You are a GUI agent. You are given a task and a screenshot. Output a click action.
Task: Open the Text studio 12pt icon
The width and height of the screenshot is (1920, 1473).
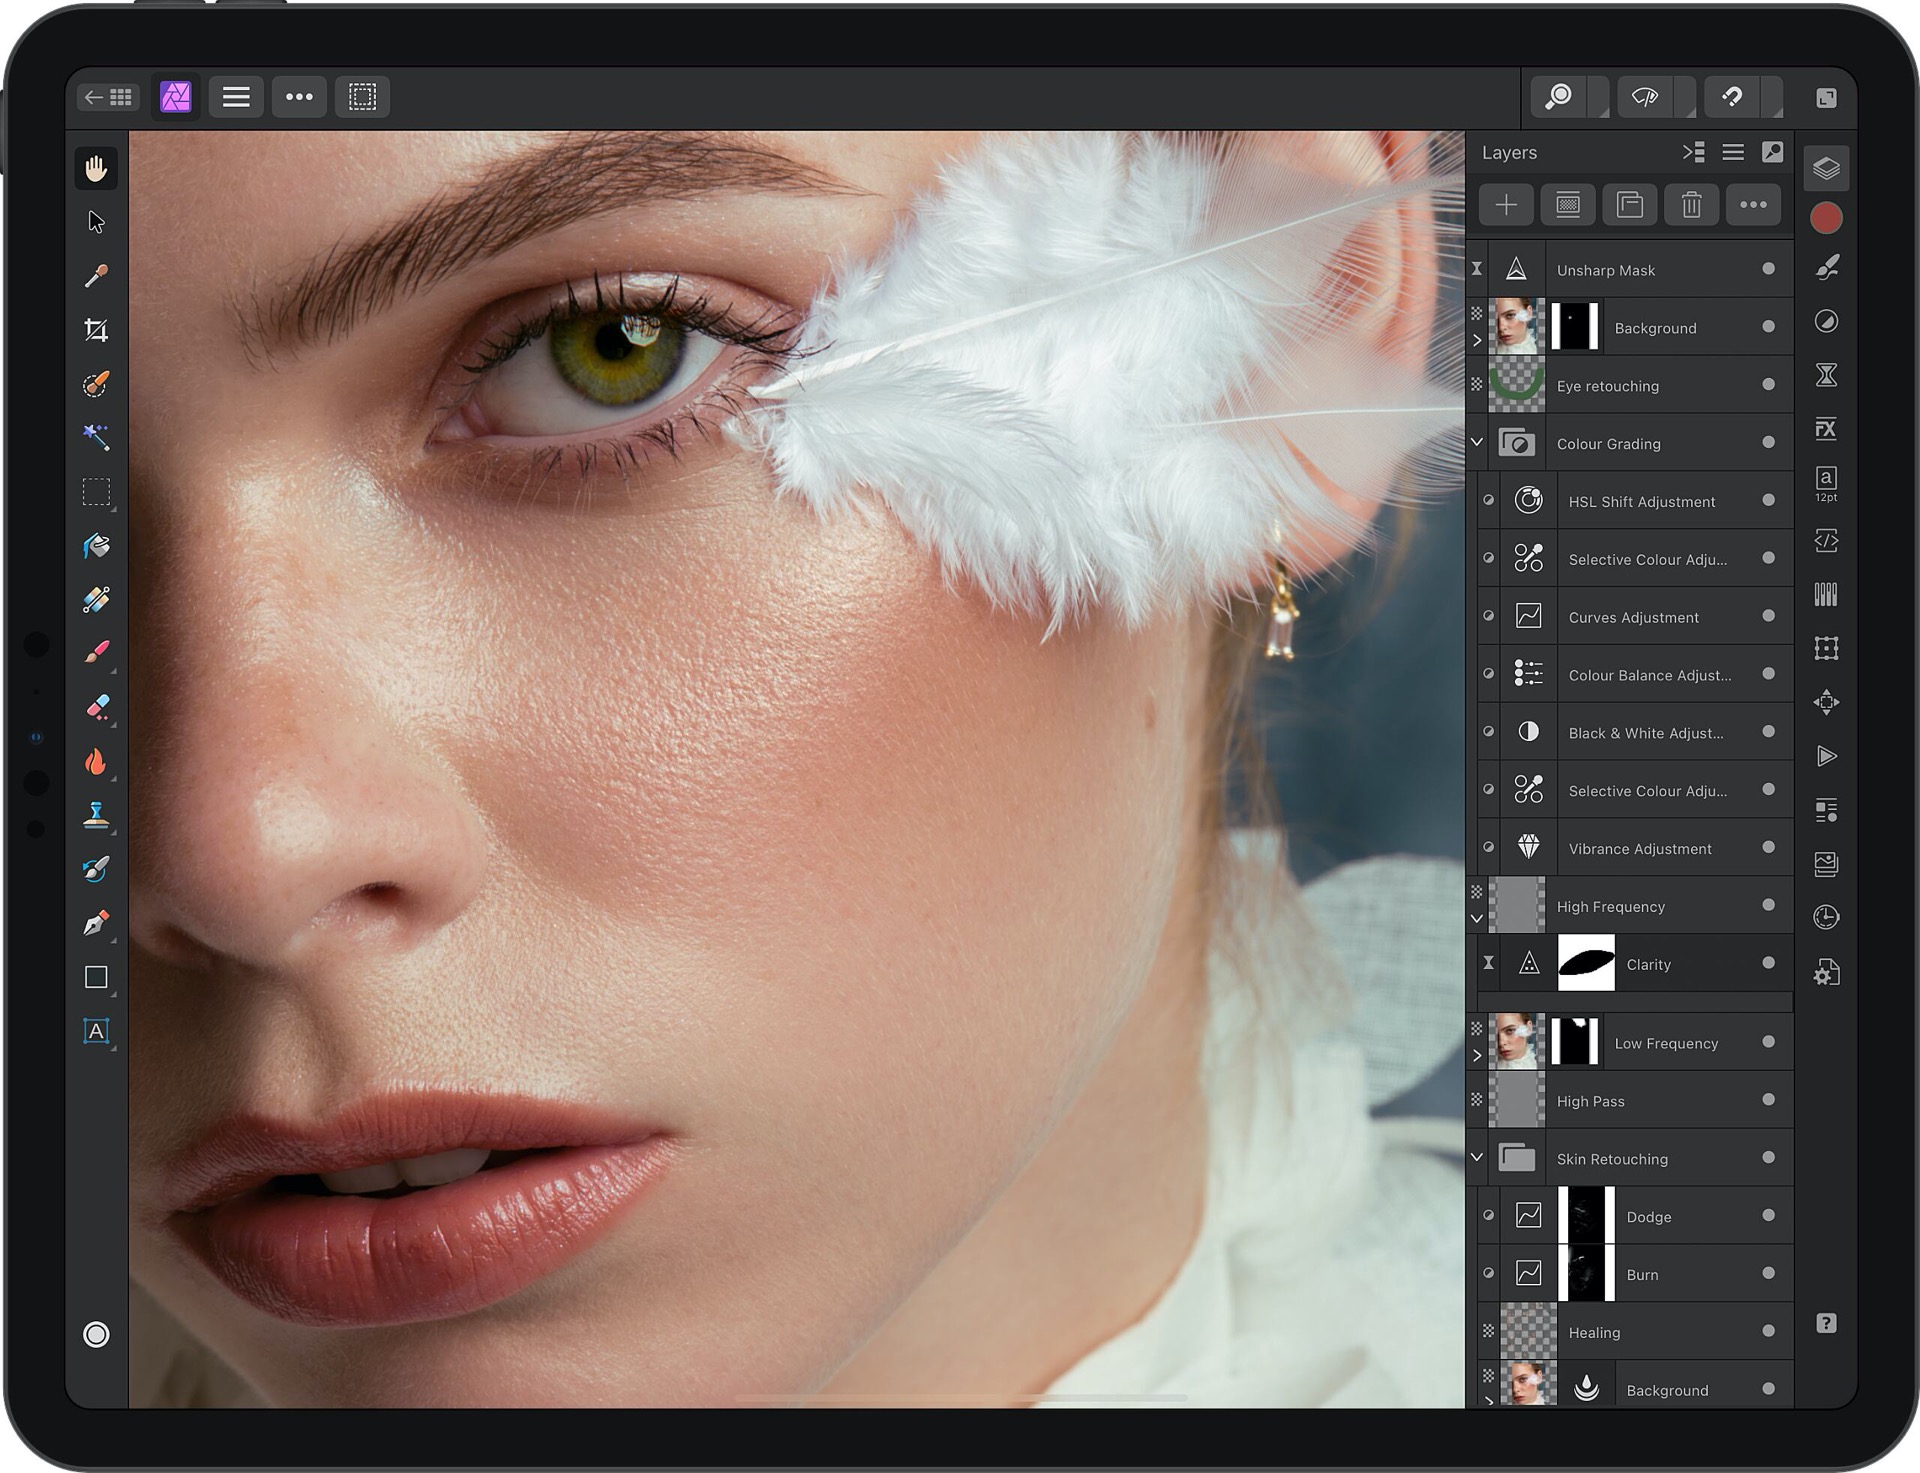(x=1826, y=484)
